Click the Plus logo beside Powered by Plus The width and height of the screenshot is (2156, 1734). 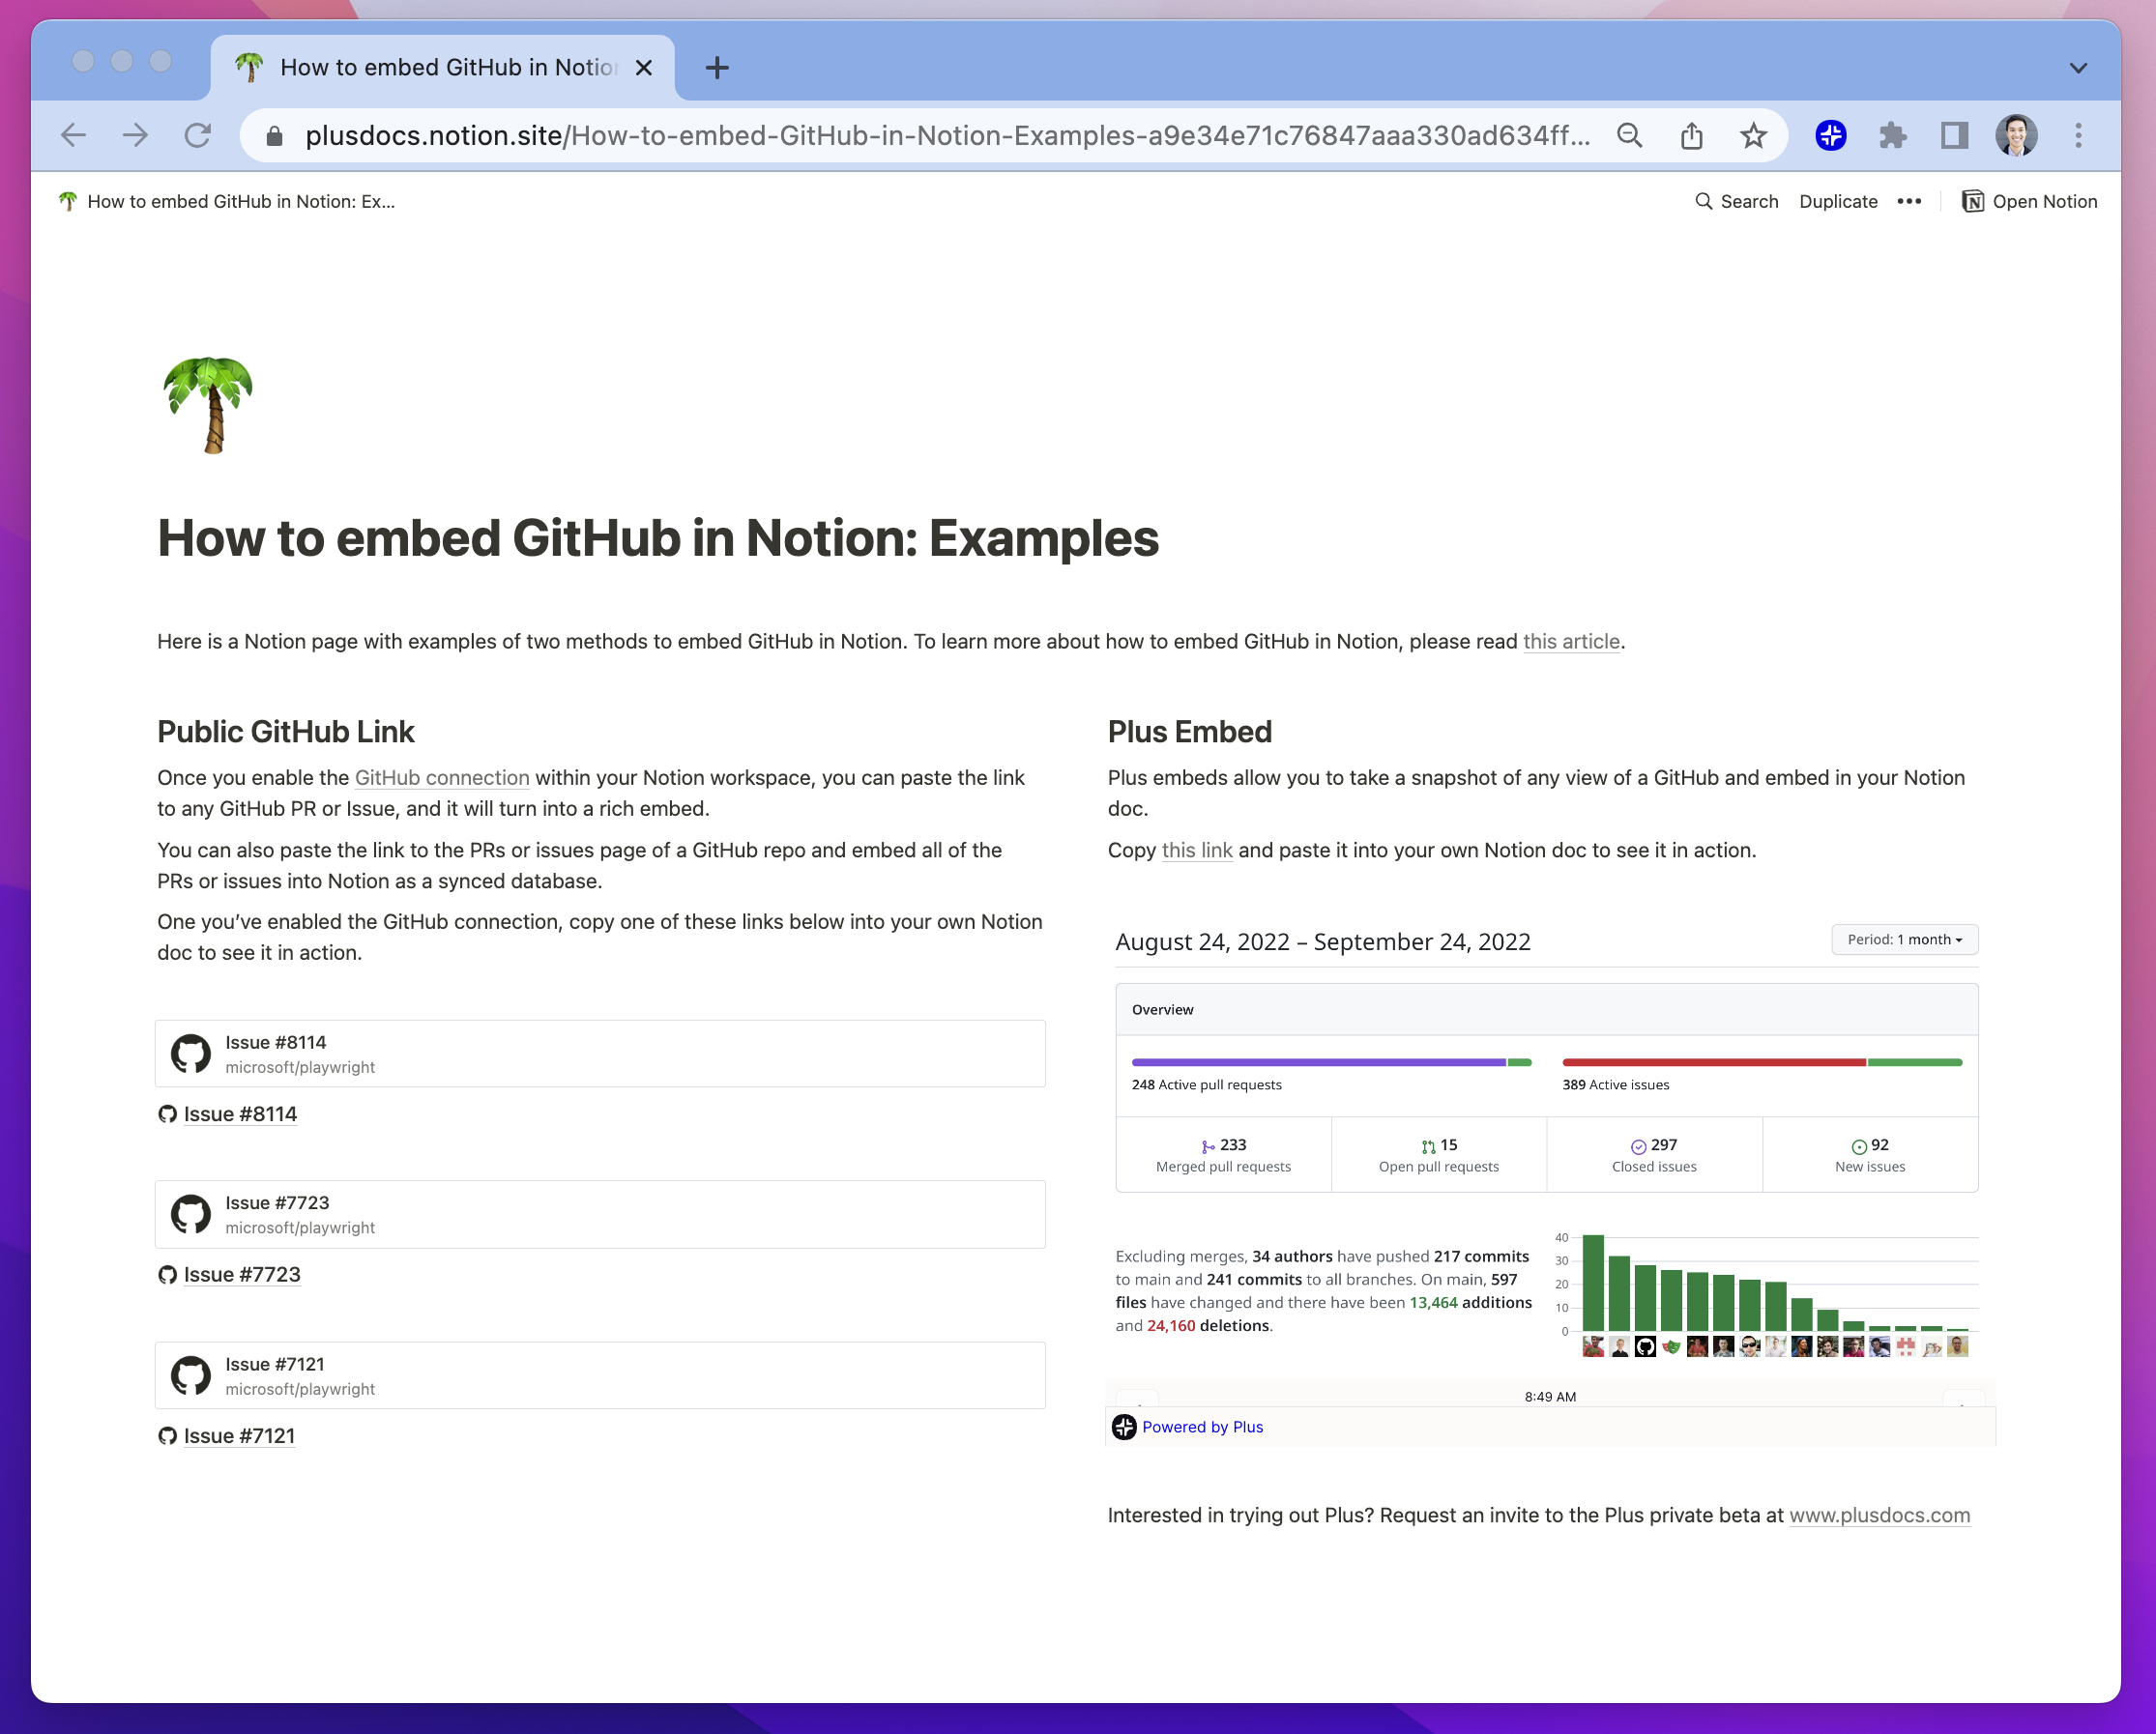point(1124,1426)
